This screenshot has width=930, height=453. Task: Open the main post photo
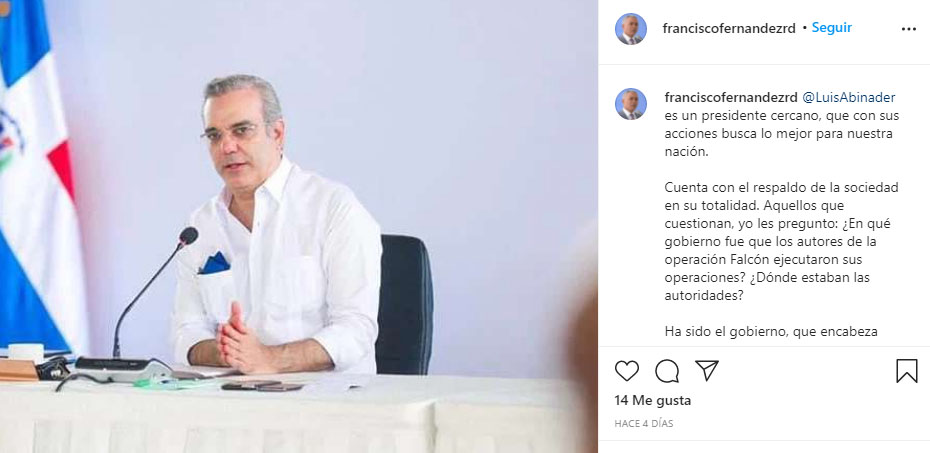click(x=299, y=226)
